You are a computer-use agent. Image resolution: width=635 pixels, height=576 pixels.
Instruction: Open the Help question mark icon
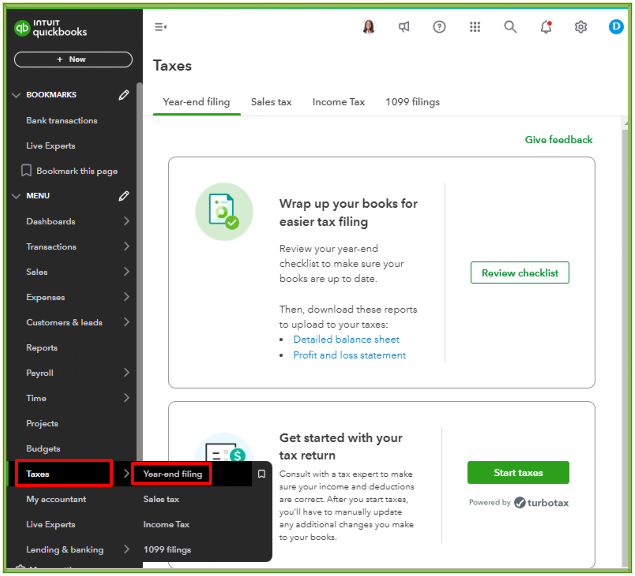coord(439,27)
